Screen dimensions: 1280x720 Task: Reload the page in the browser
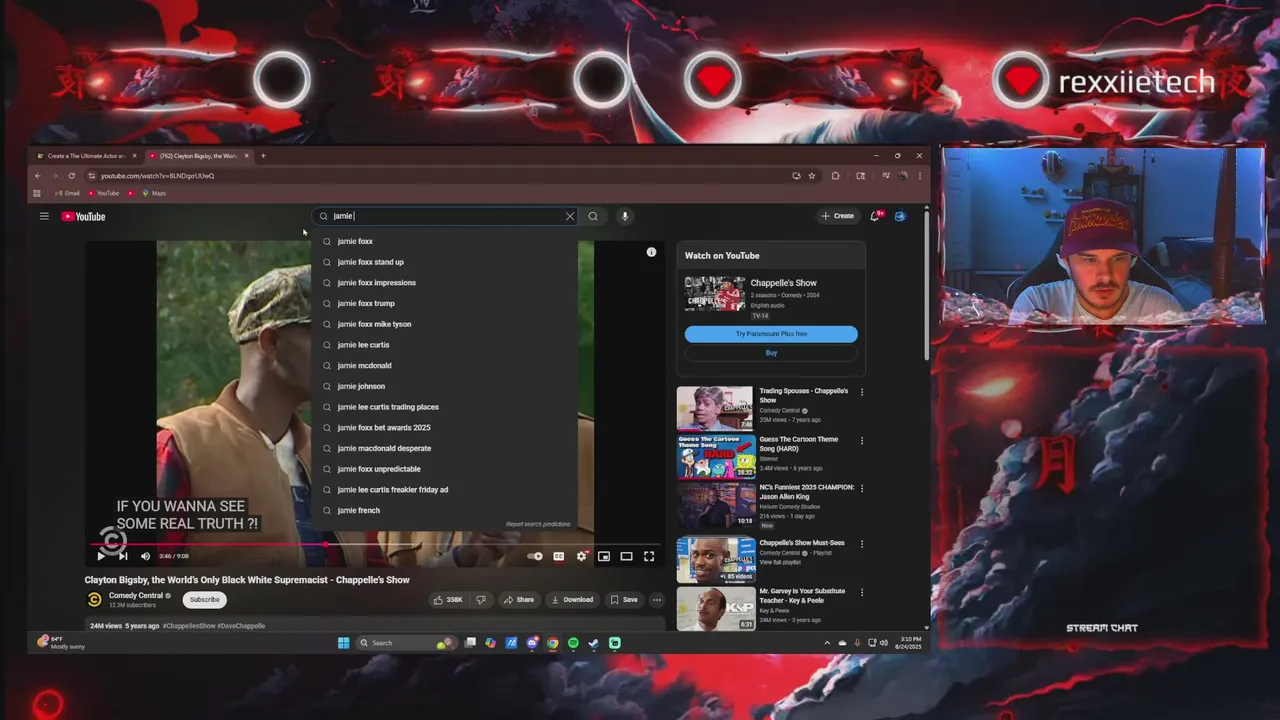(71, 176)
